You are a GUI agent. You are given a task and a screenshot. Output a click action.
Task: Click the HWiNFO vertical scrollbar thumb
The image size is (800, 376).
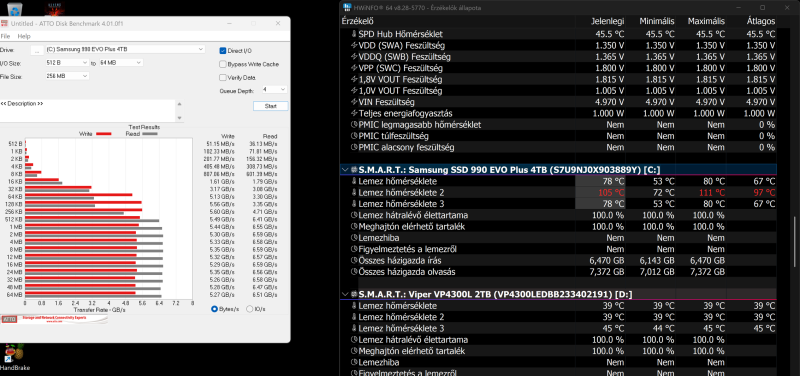pos(793,243)
